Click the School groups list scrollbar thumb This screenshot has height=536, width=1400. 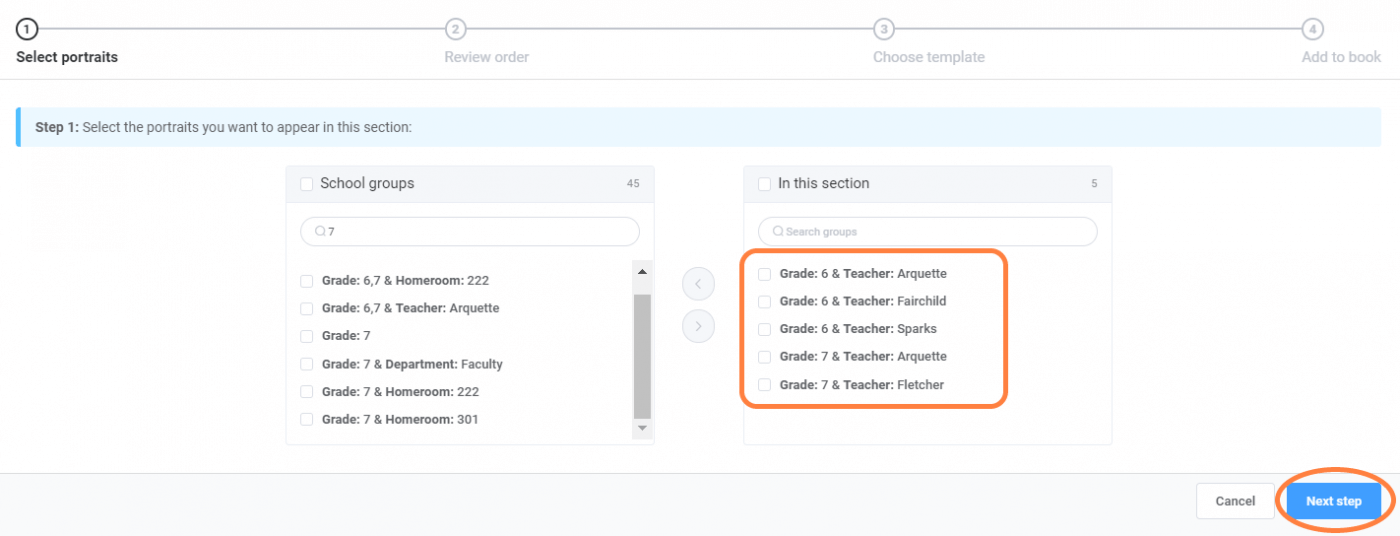(642, 356)
